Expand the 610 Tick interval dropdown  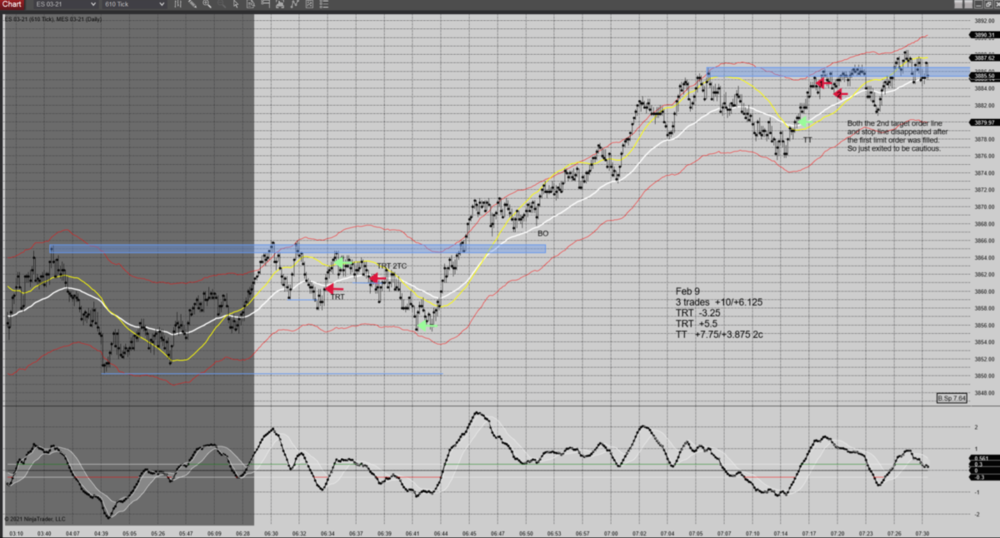162,6
